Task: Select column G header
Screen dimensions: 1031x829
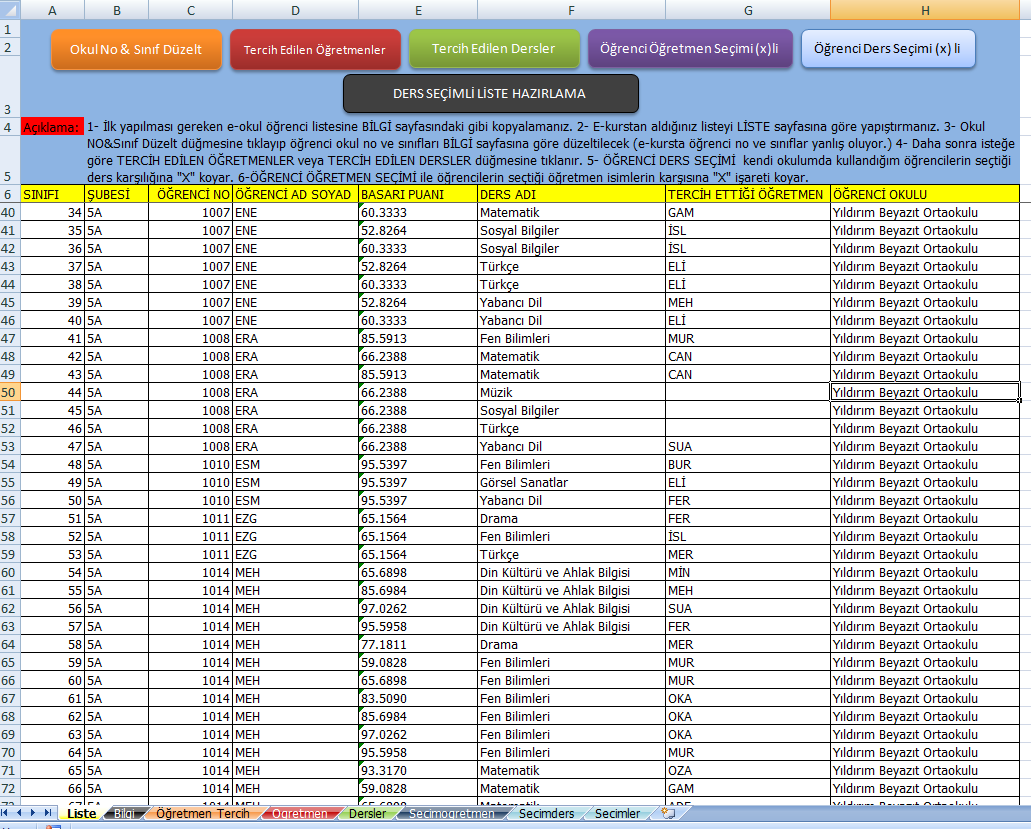Action: pyautogui.click(x=748, y=10)
